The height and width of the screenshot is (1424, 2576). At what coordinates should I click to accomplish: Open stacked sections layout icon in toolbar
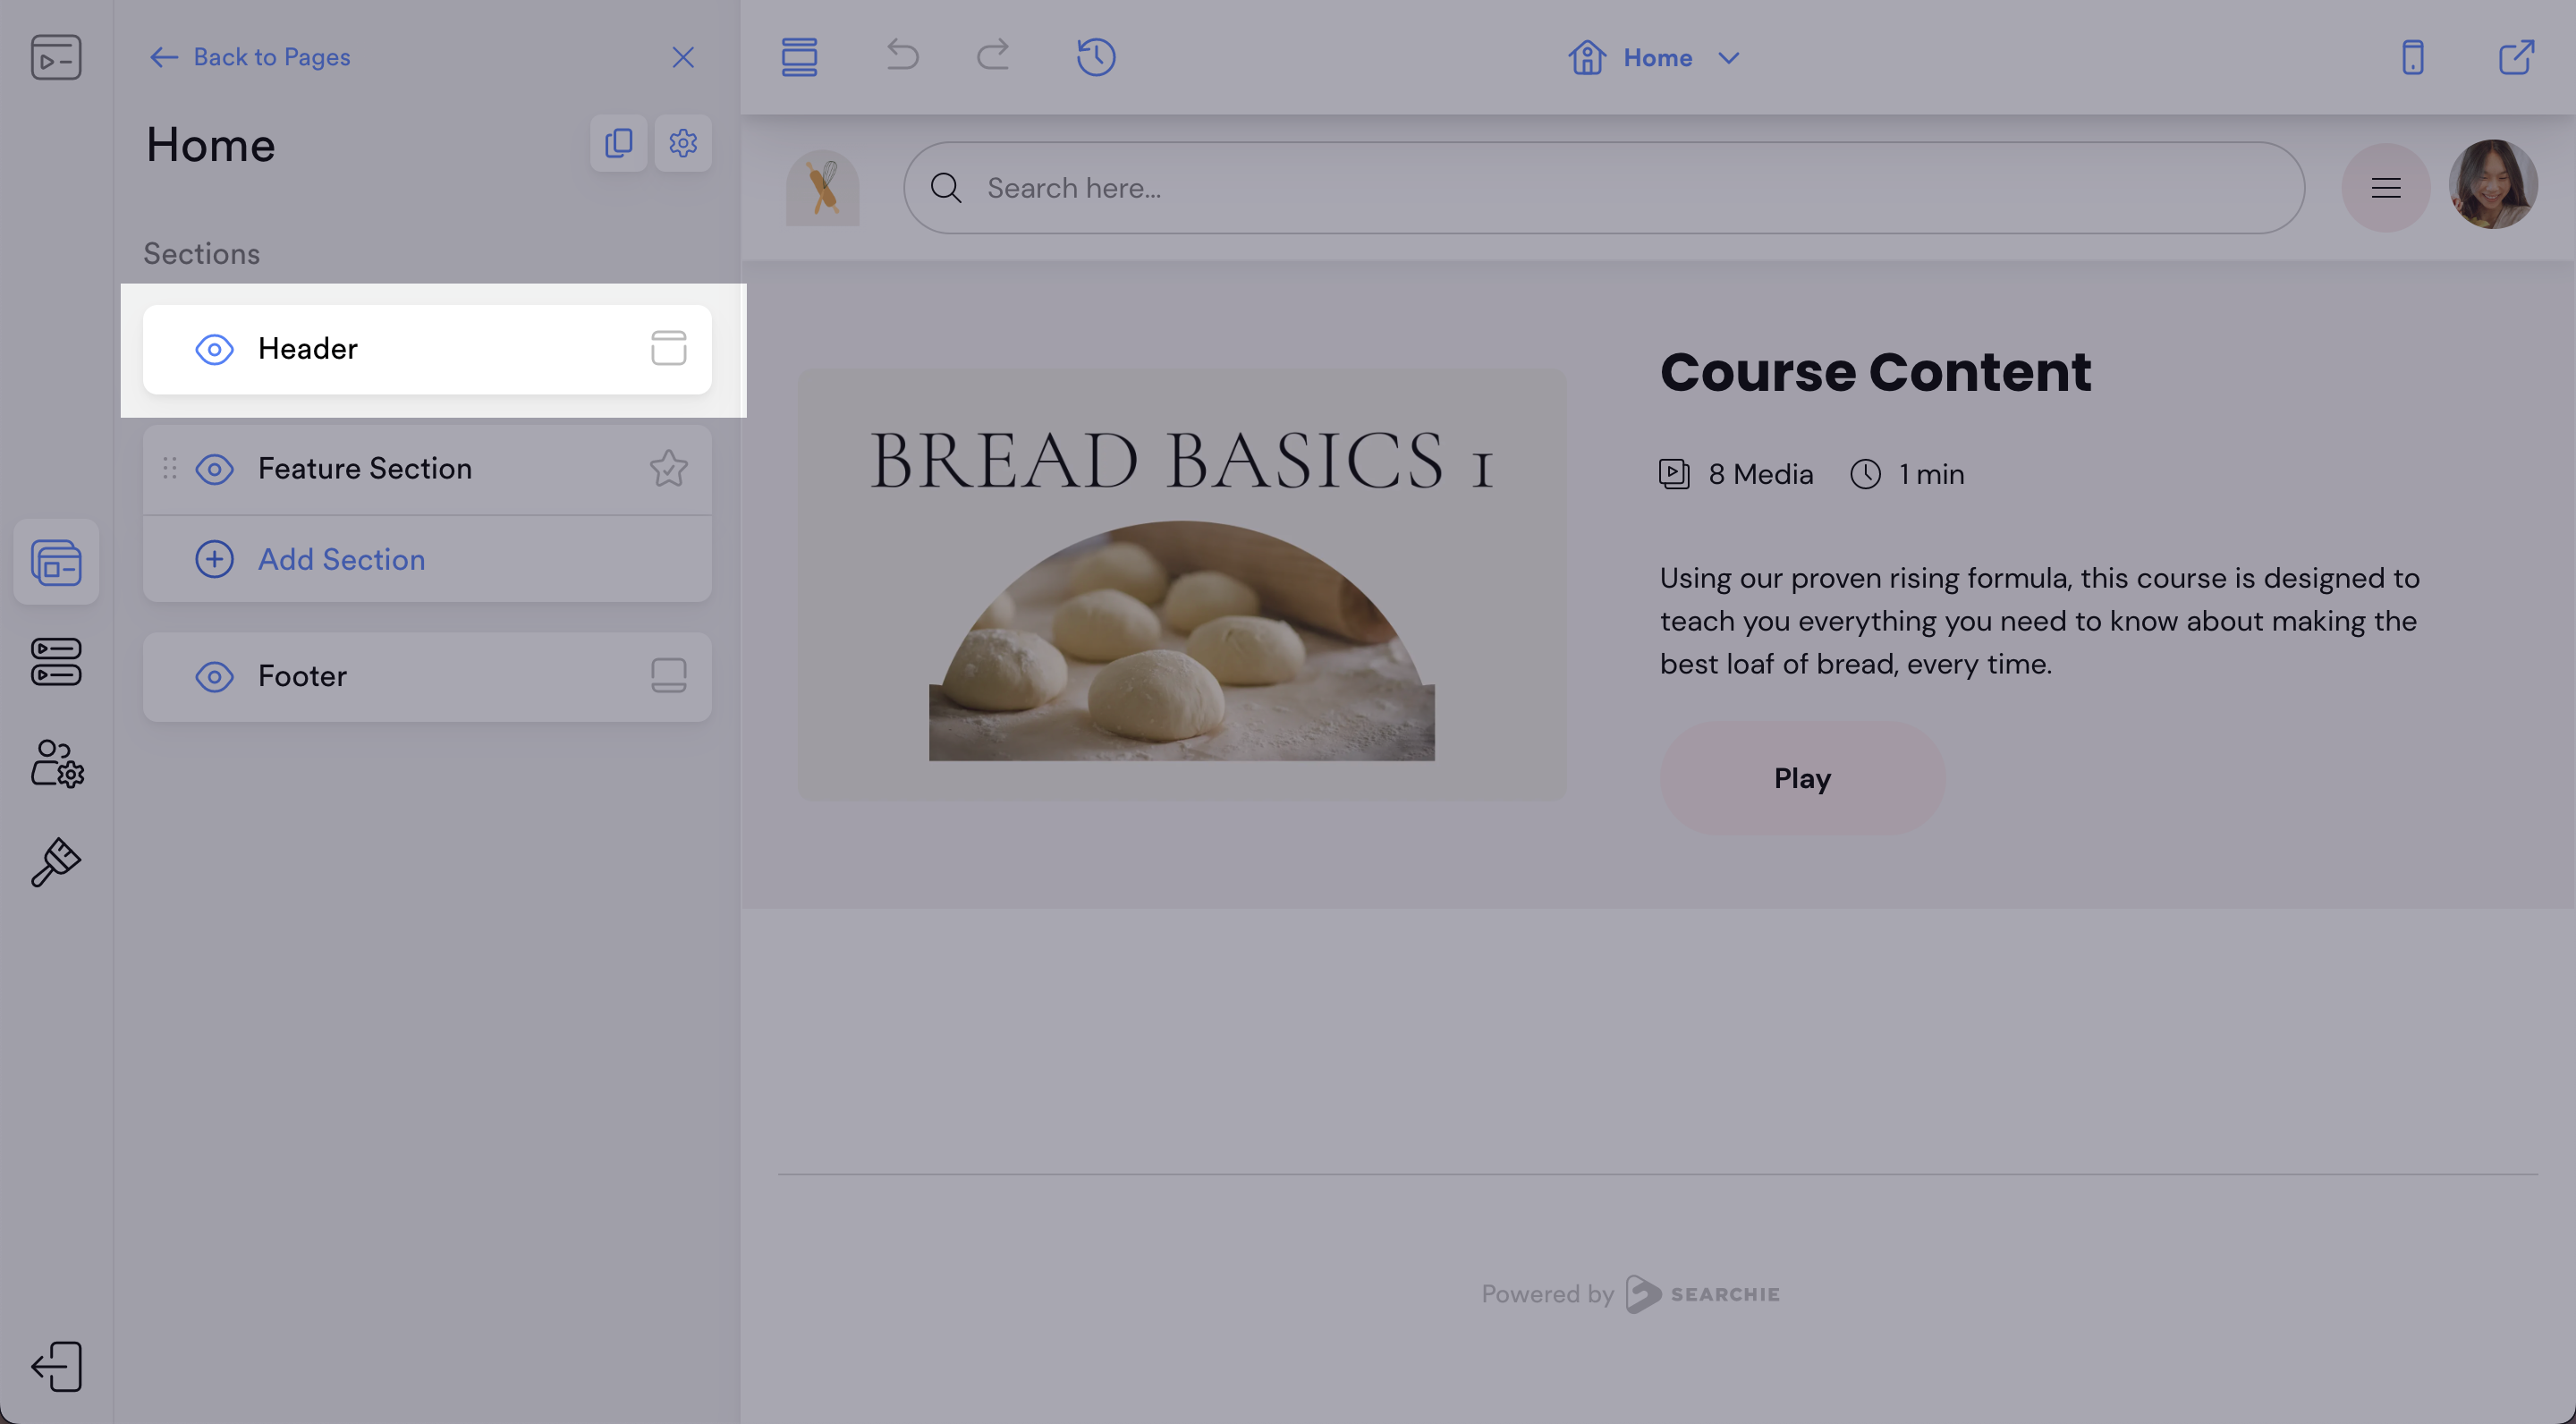coord(799,57)
